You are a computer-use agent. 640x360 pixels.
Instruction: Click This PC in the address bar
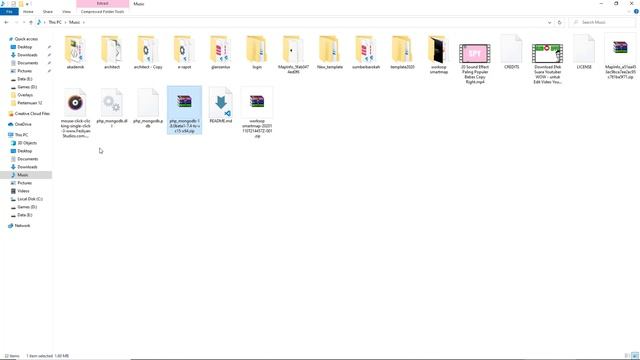point(55,22)
